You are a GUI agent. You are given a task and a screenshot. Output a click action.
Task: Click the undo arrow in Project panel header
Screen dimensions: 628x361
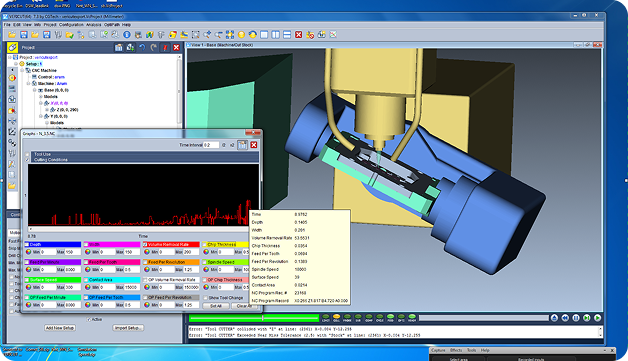(142, 47)
